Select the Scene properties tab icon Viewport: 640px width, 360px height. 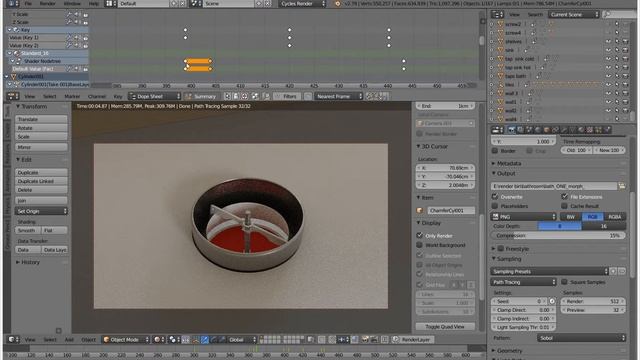point(529,130)
